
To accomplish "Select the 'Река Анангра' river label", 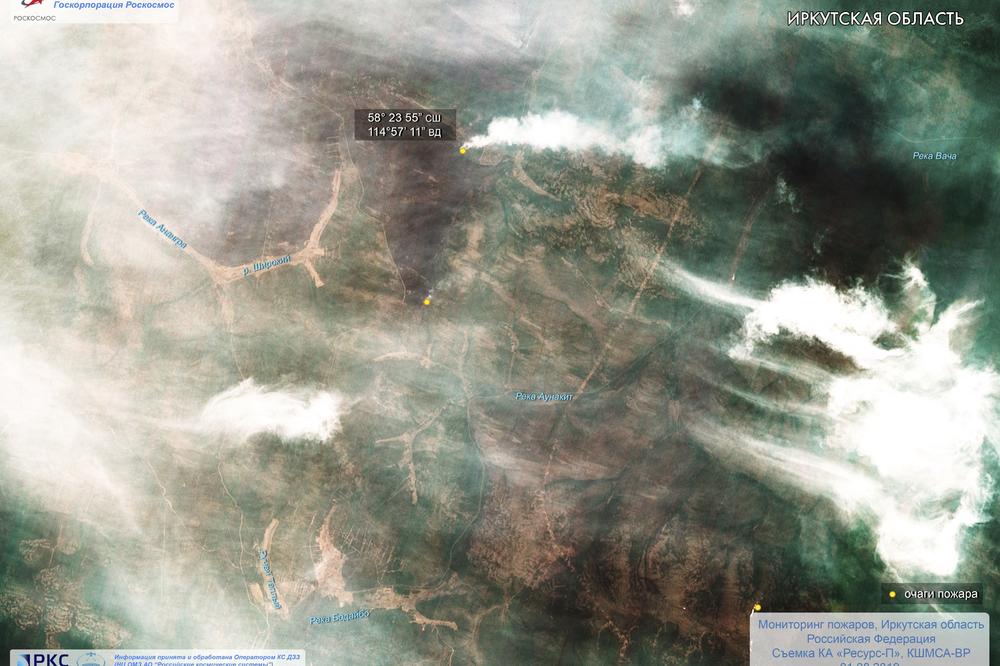I will click(161, 229).
